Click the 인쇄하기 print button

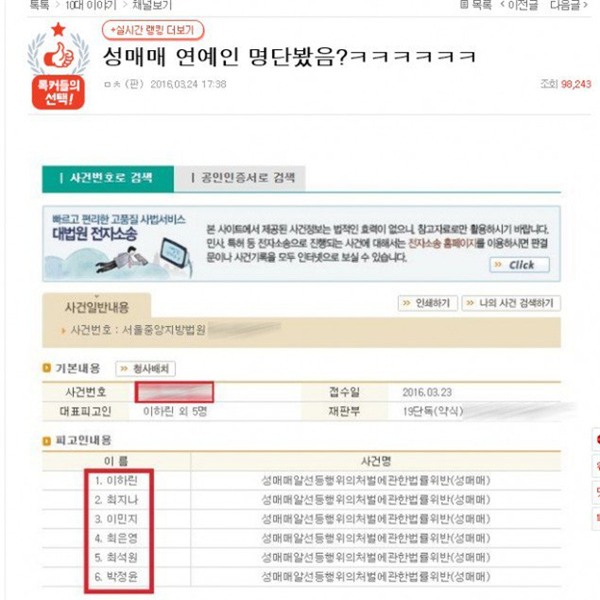tap(427, 303)
